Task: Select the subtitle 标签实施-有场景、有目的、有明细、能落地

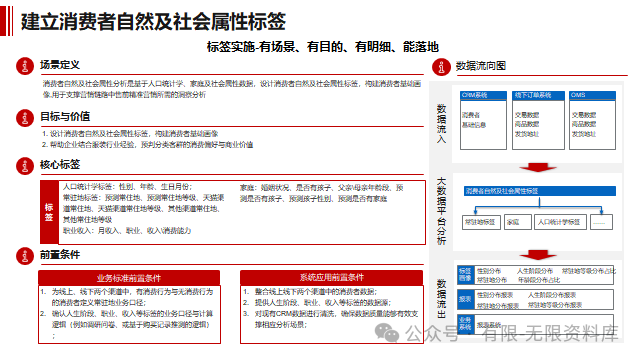Action: (322, 47)
